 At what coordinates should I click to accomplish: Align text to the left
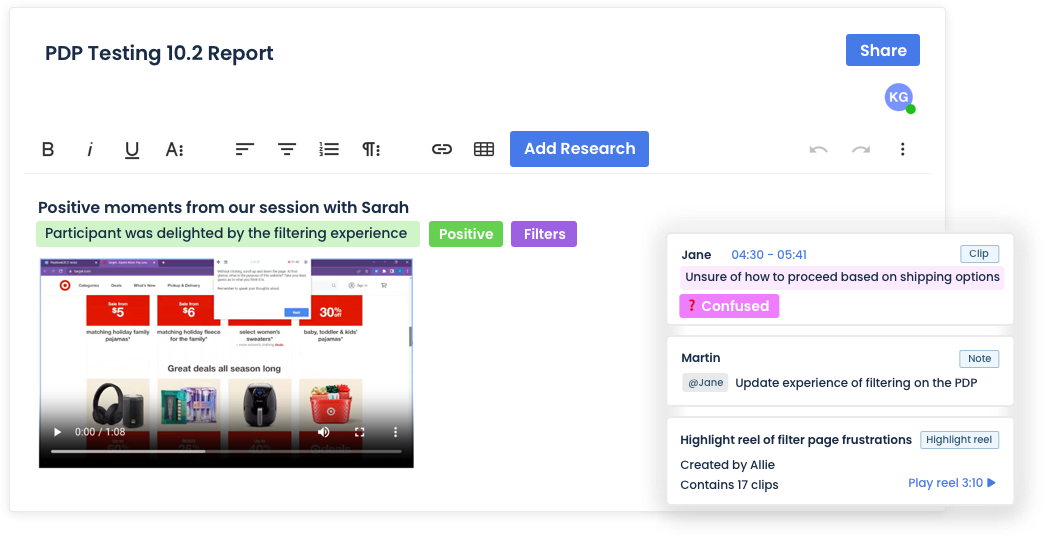click(244, 149)
